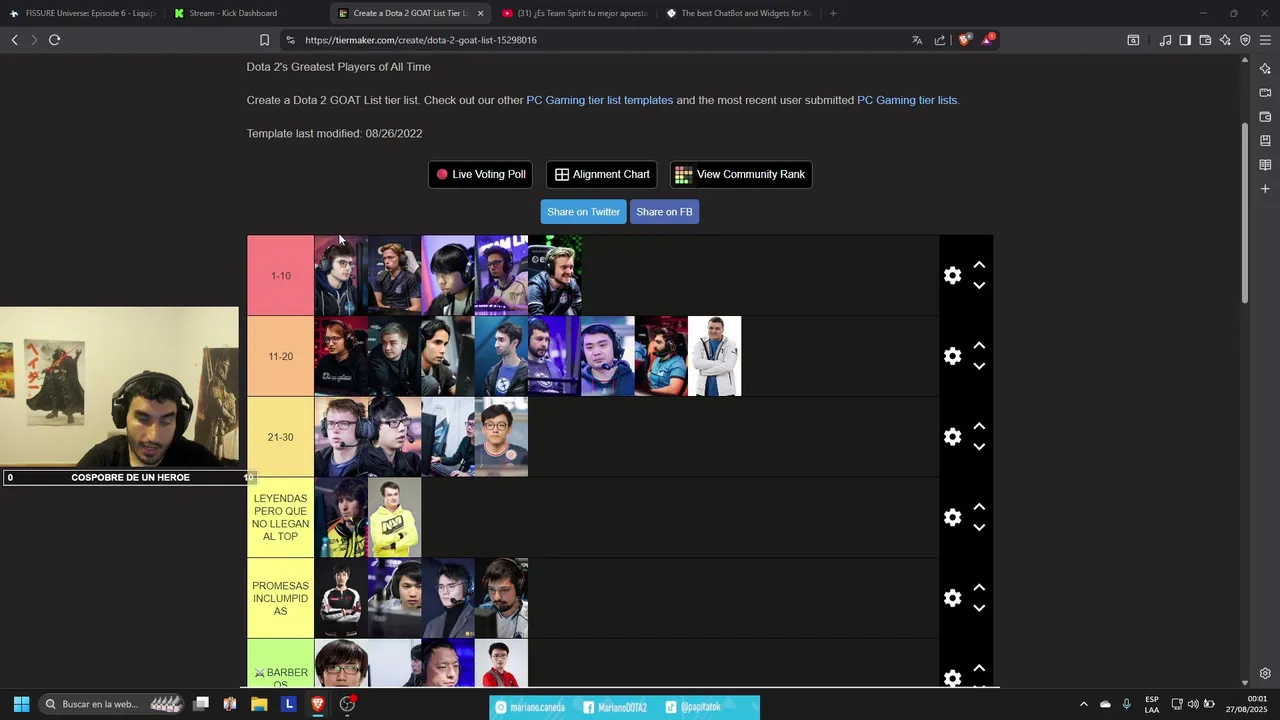The width and height of the screenshot is (1280, 720).
Task: Open a new browser tab
Action: pos(833,13)
